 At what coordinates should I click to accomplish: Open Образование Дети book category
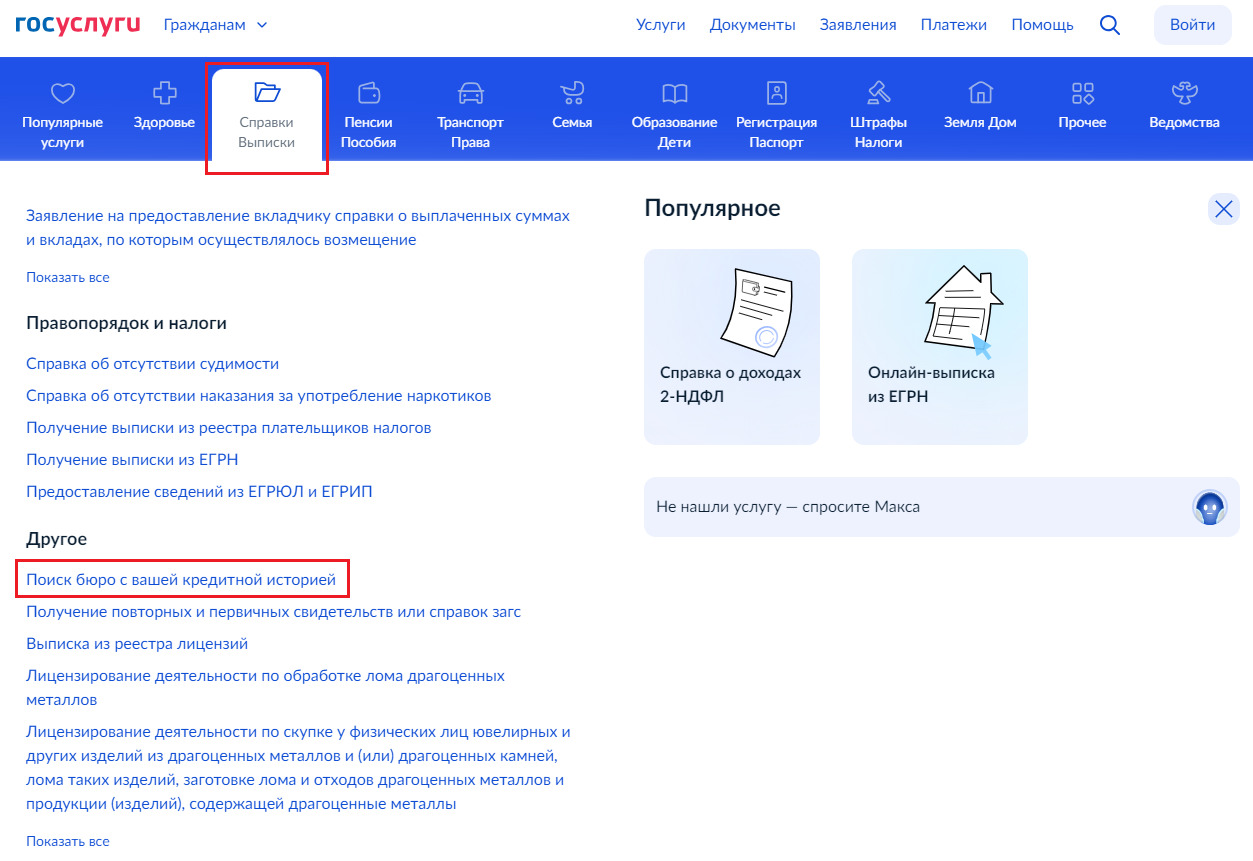coord(674,114)
